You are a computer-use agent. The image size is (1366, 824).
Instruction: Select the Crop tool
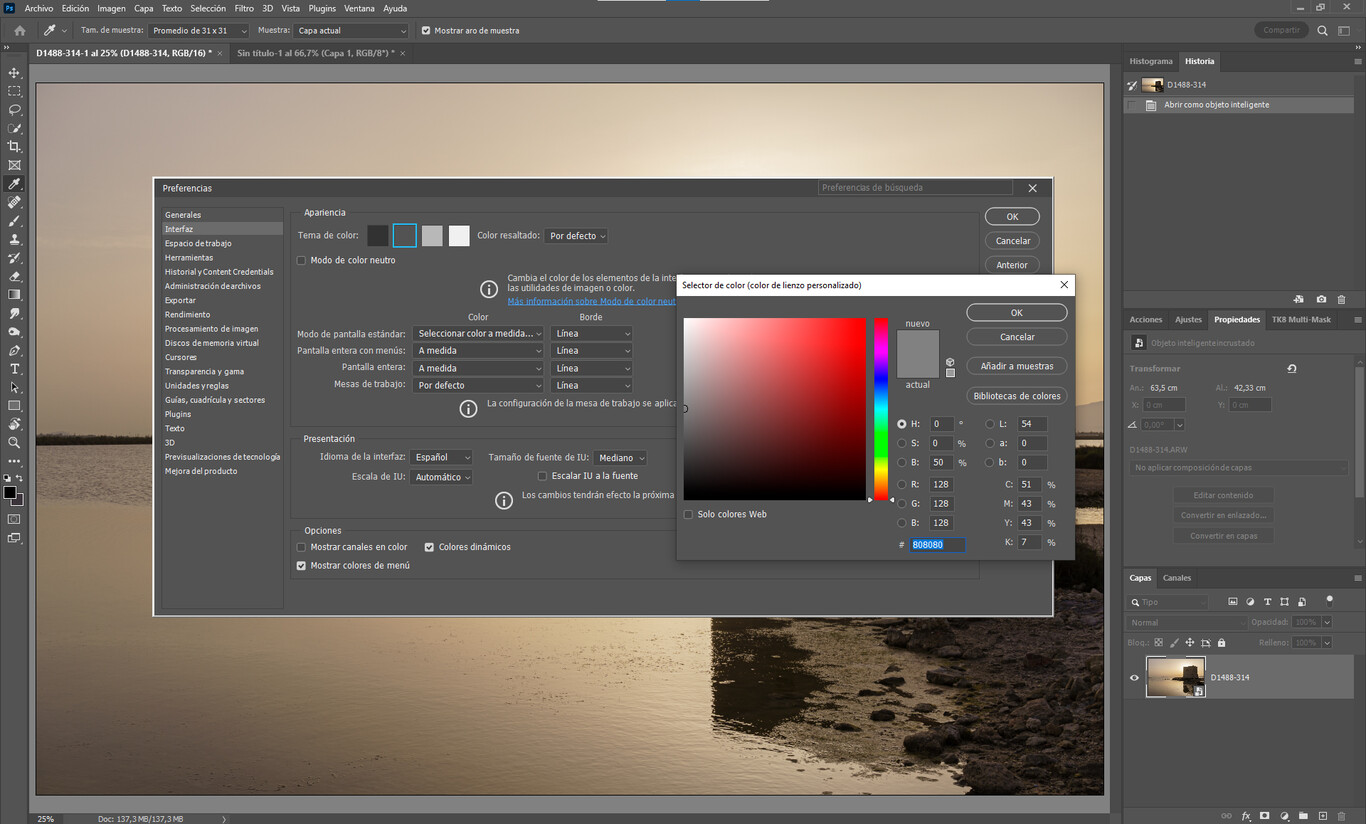pyautogui.click(x=14, y=146)
